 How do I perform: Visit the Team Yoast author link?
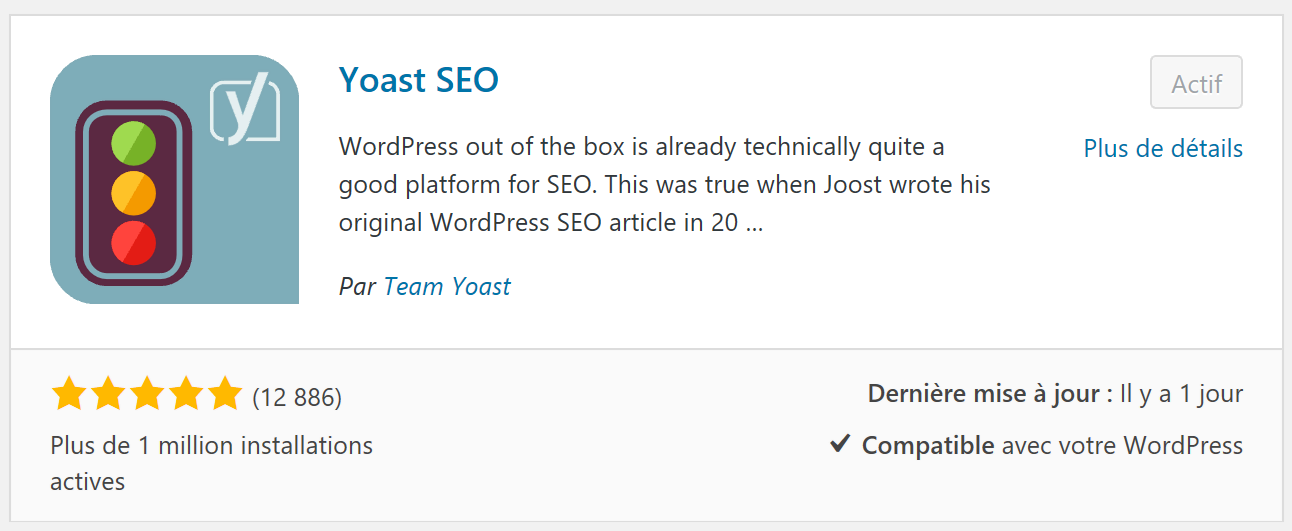click(x=447, y=287)
